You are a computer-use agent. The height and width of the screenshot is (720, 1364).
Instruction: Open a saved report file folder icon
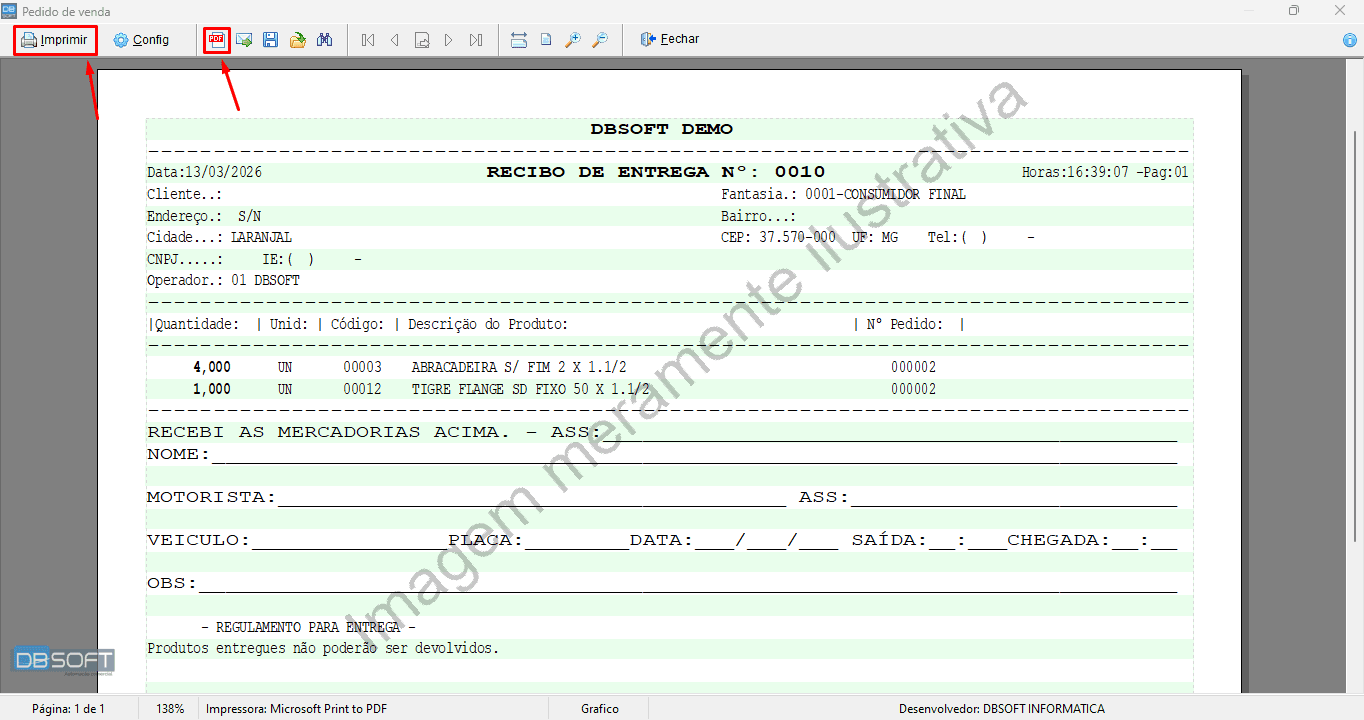[297, 40]
